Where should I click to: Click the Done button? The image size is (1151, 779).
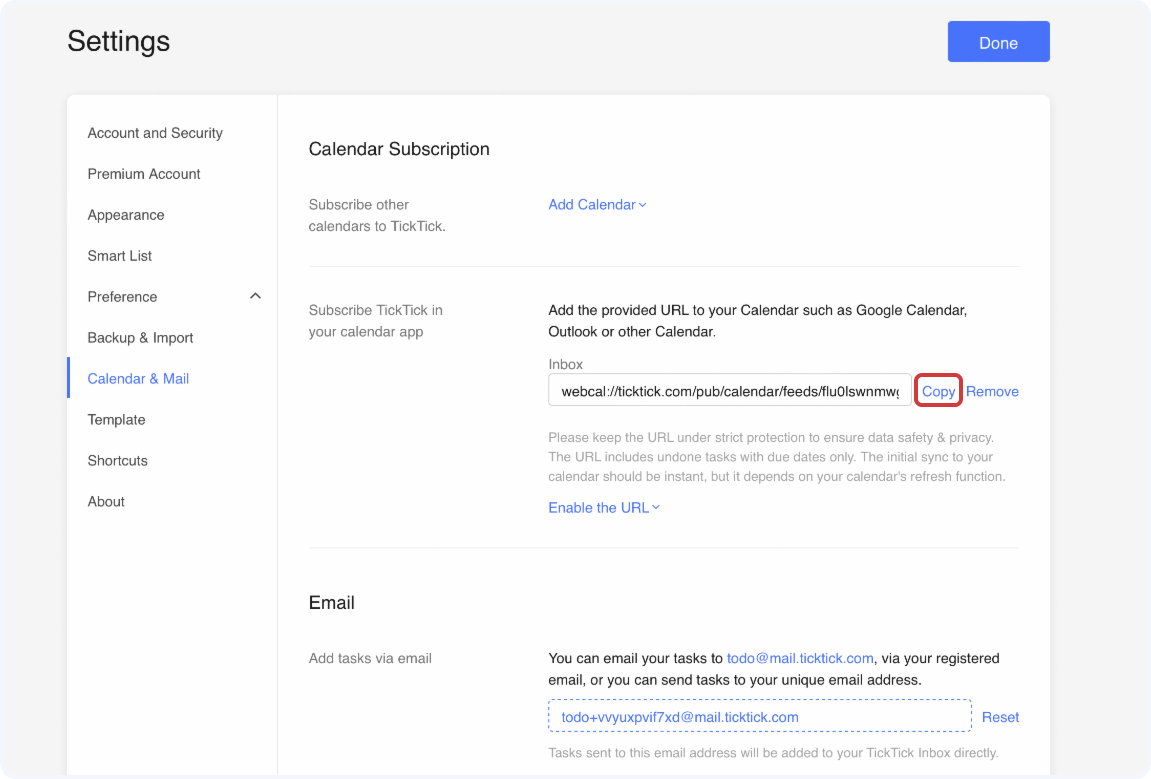click(998, 42)
